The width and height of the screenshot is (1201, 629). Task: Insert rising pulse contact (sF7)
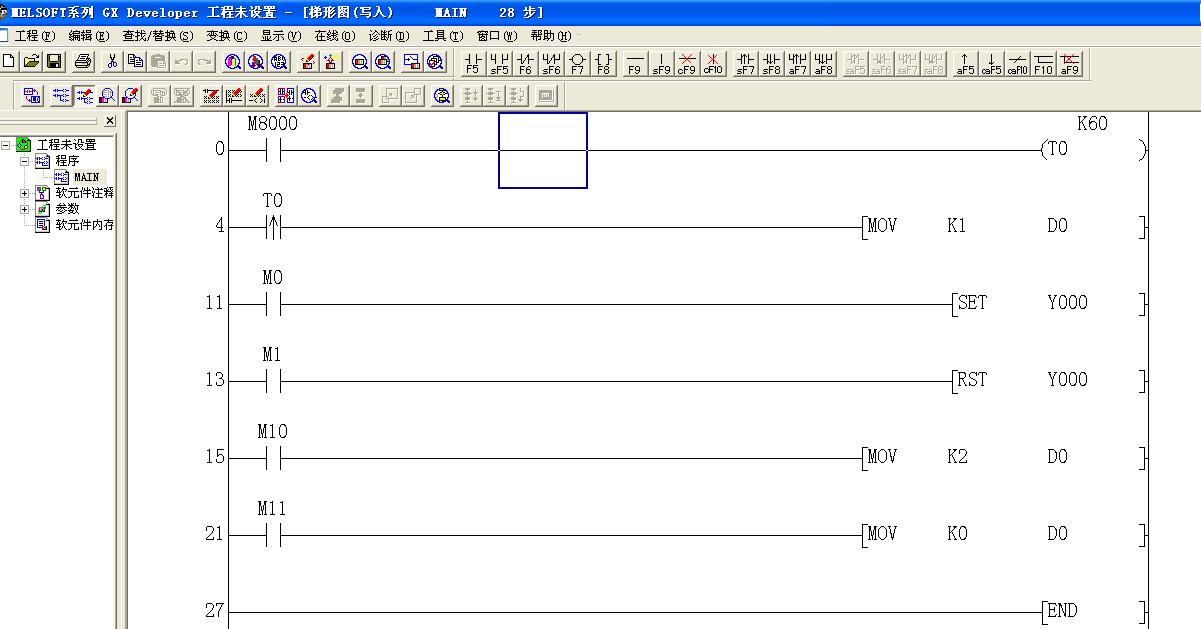click(745, 64)
